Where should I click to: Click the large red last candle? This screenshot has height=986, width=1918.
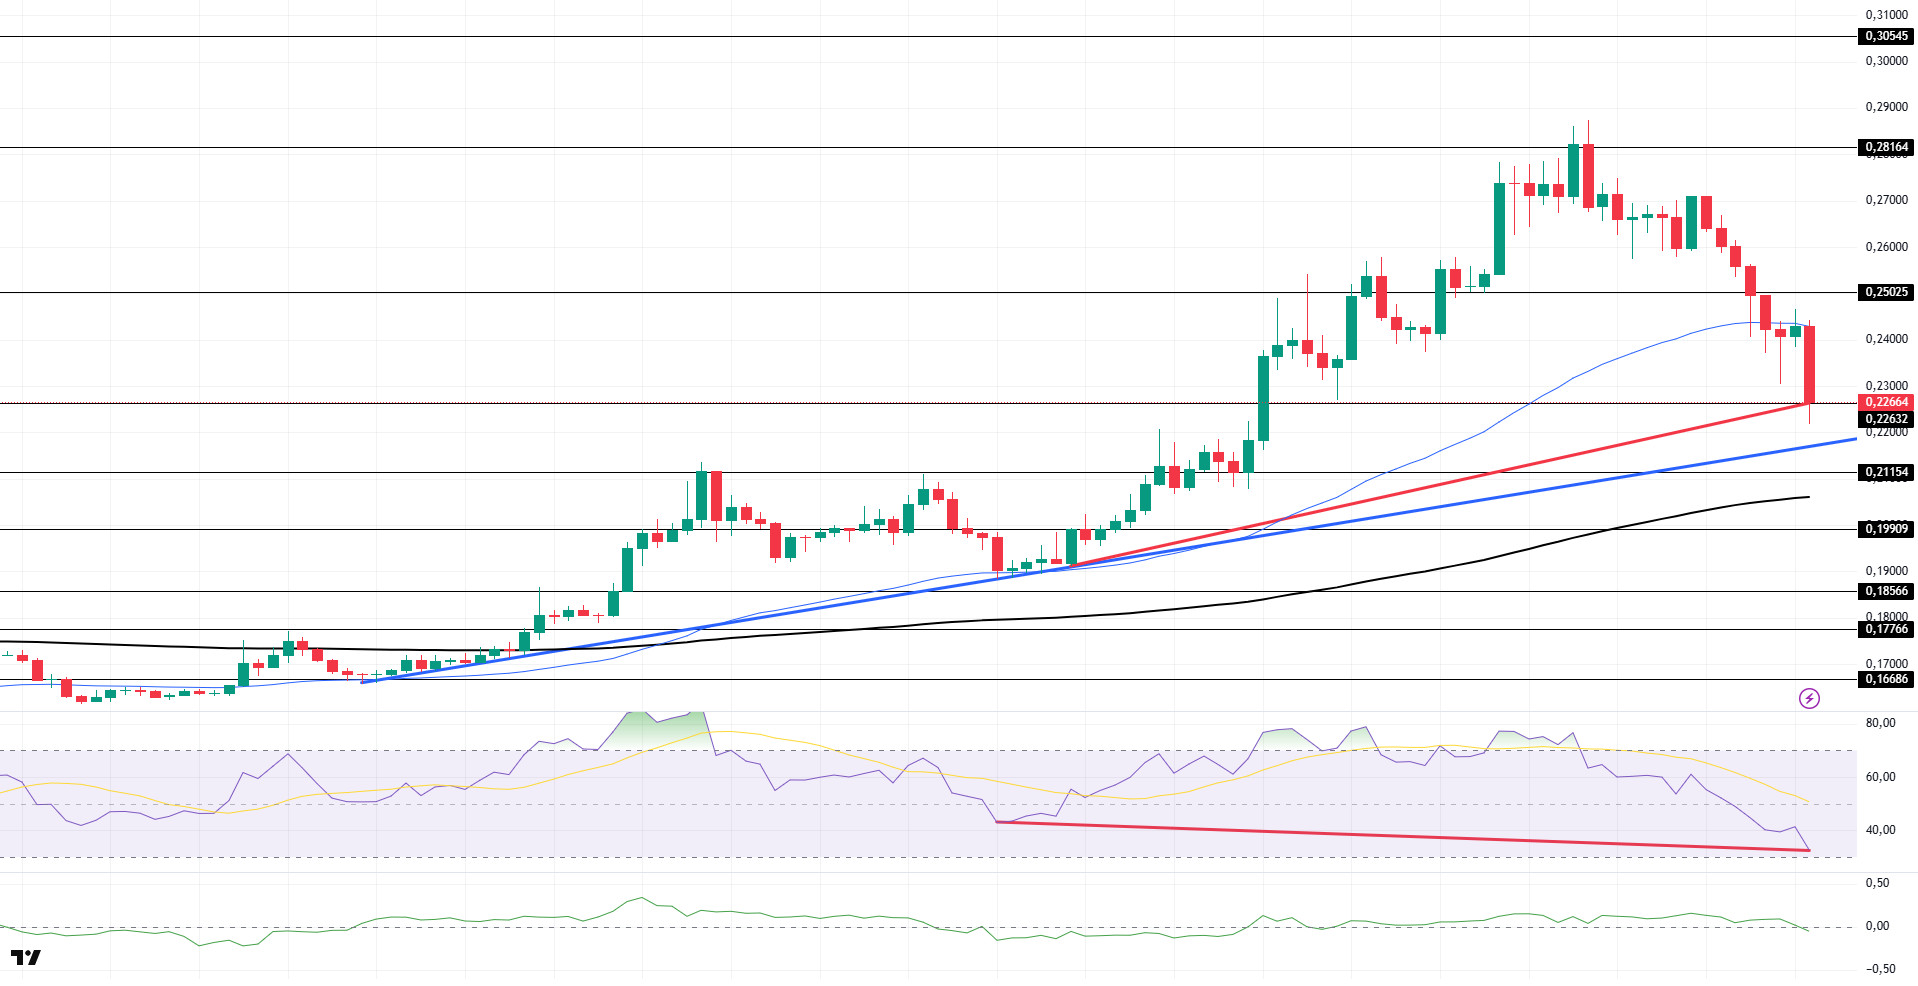1809,365
